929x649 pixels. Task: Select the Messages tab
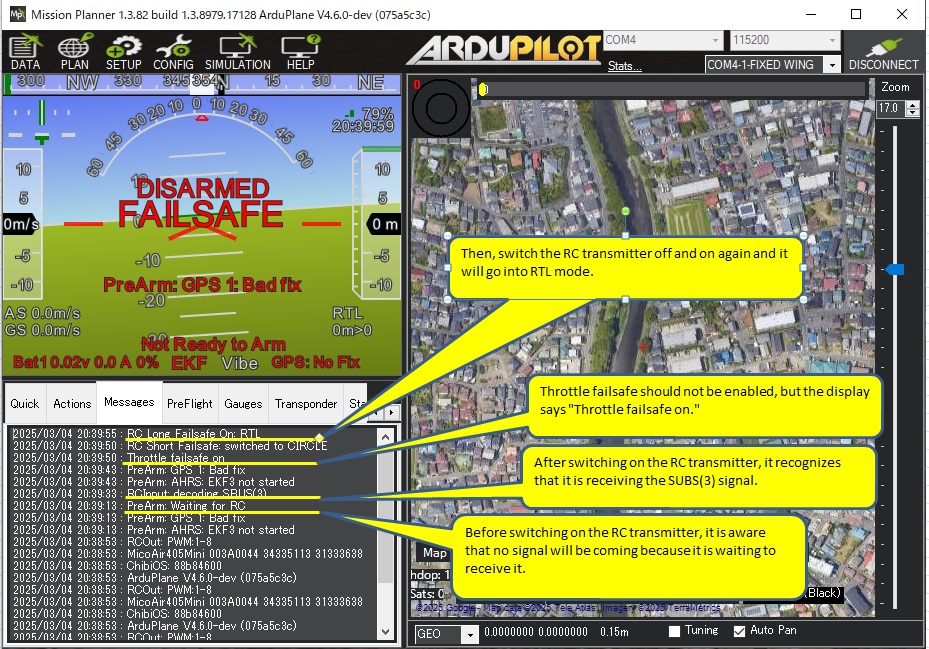[129, 402]
